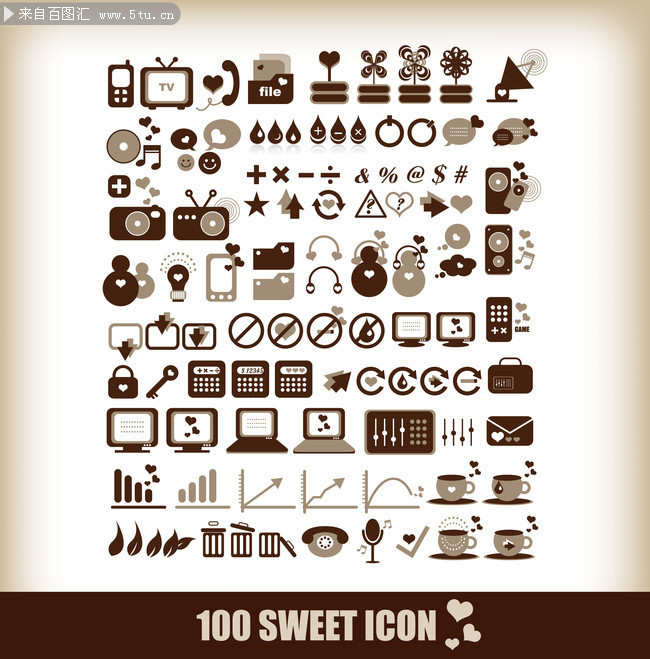650x659 pixels.
Task: Select the at sign symbol
Action: 415,174
